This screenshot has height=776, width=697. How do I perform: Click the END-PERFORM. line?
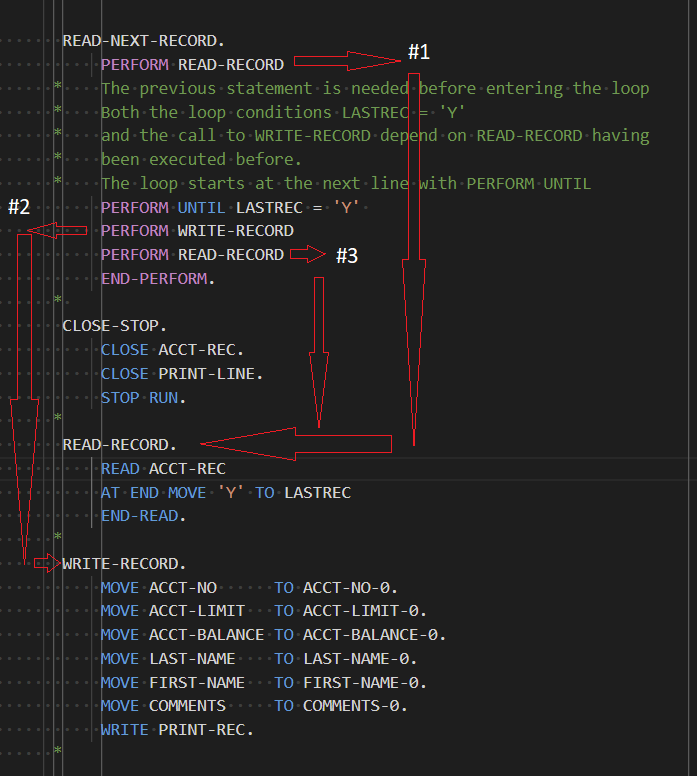[158, 279]
